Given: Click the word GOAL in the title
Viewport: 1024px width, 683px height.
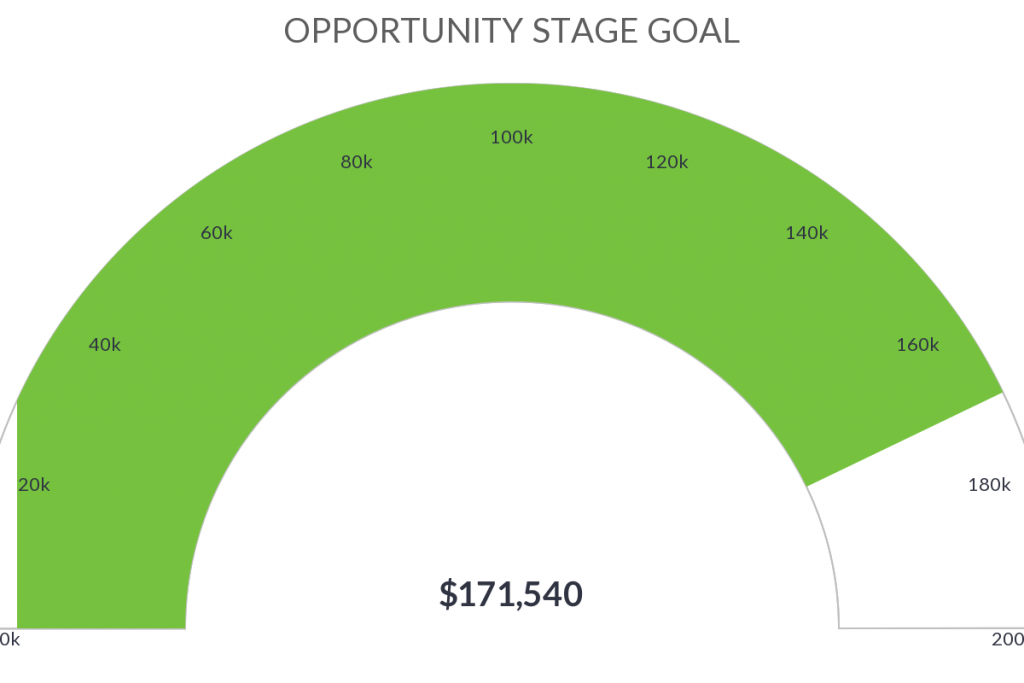Looking at the screenshot, I should point(693,31).
